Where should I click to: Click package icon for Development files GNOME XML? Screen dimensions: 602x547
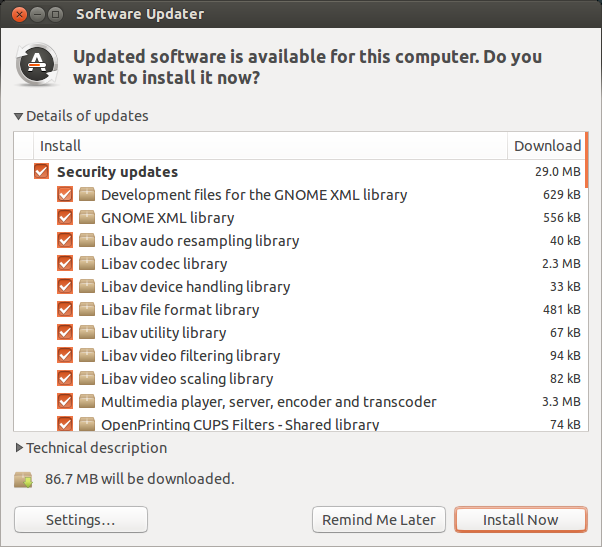87,195
